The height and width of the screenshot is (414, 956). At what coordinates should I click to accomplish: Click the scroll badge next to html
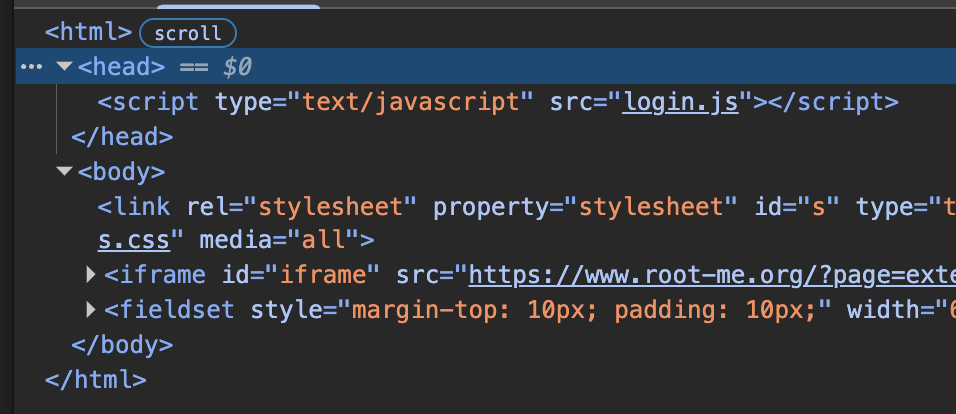(x=188, y=33)
